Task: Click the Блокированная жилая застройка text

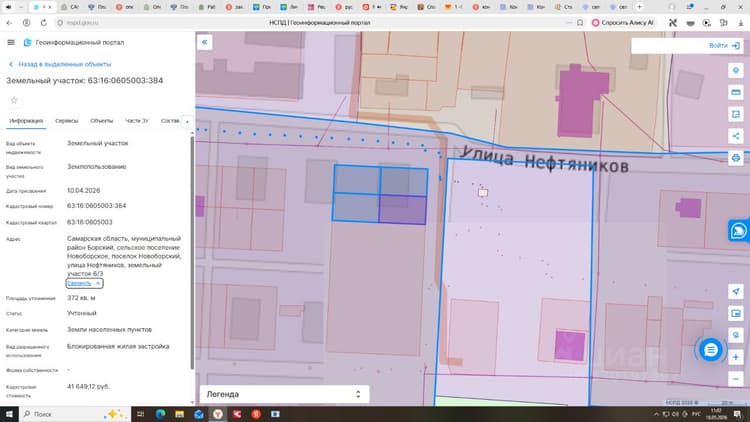Action: tap(118, 346)
